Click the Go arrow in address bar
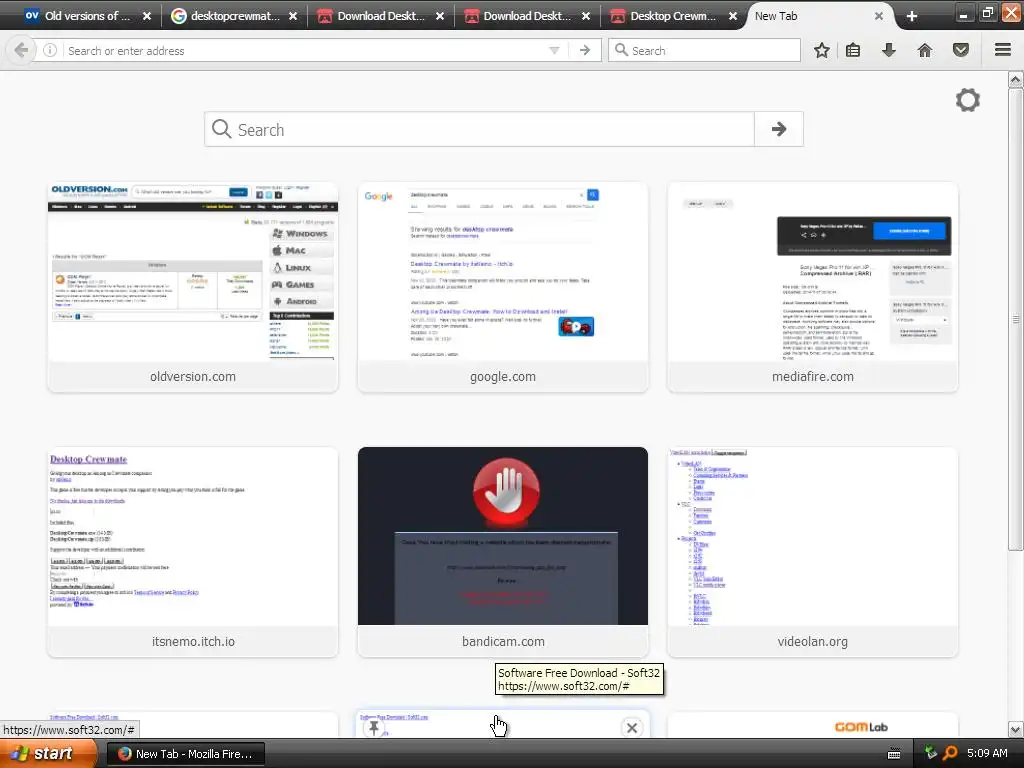Screen dimensions: 1024x768 click(x=585, y=50)
